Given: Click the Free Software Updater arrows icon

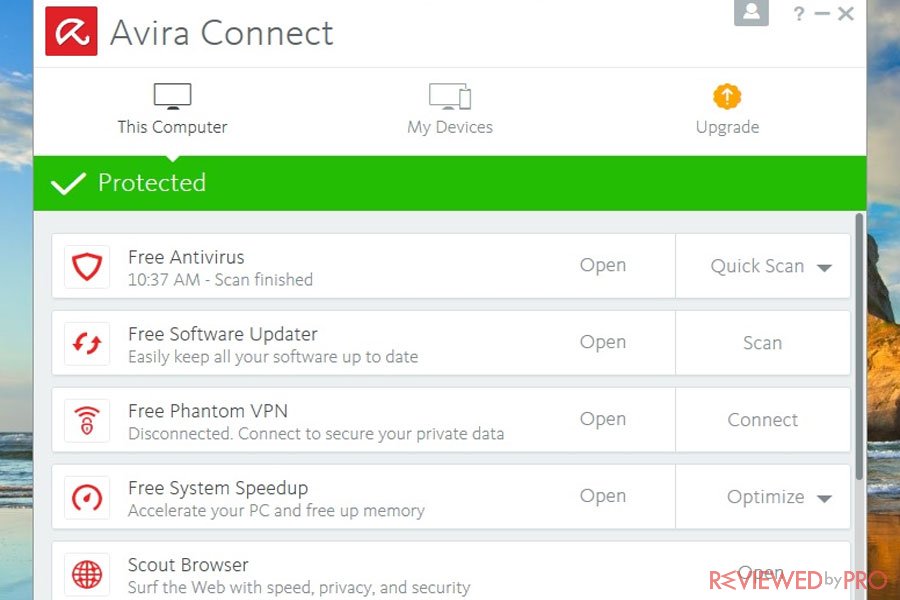Looking at the screenshot, I should coord(87,343).
